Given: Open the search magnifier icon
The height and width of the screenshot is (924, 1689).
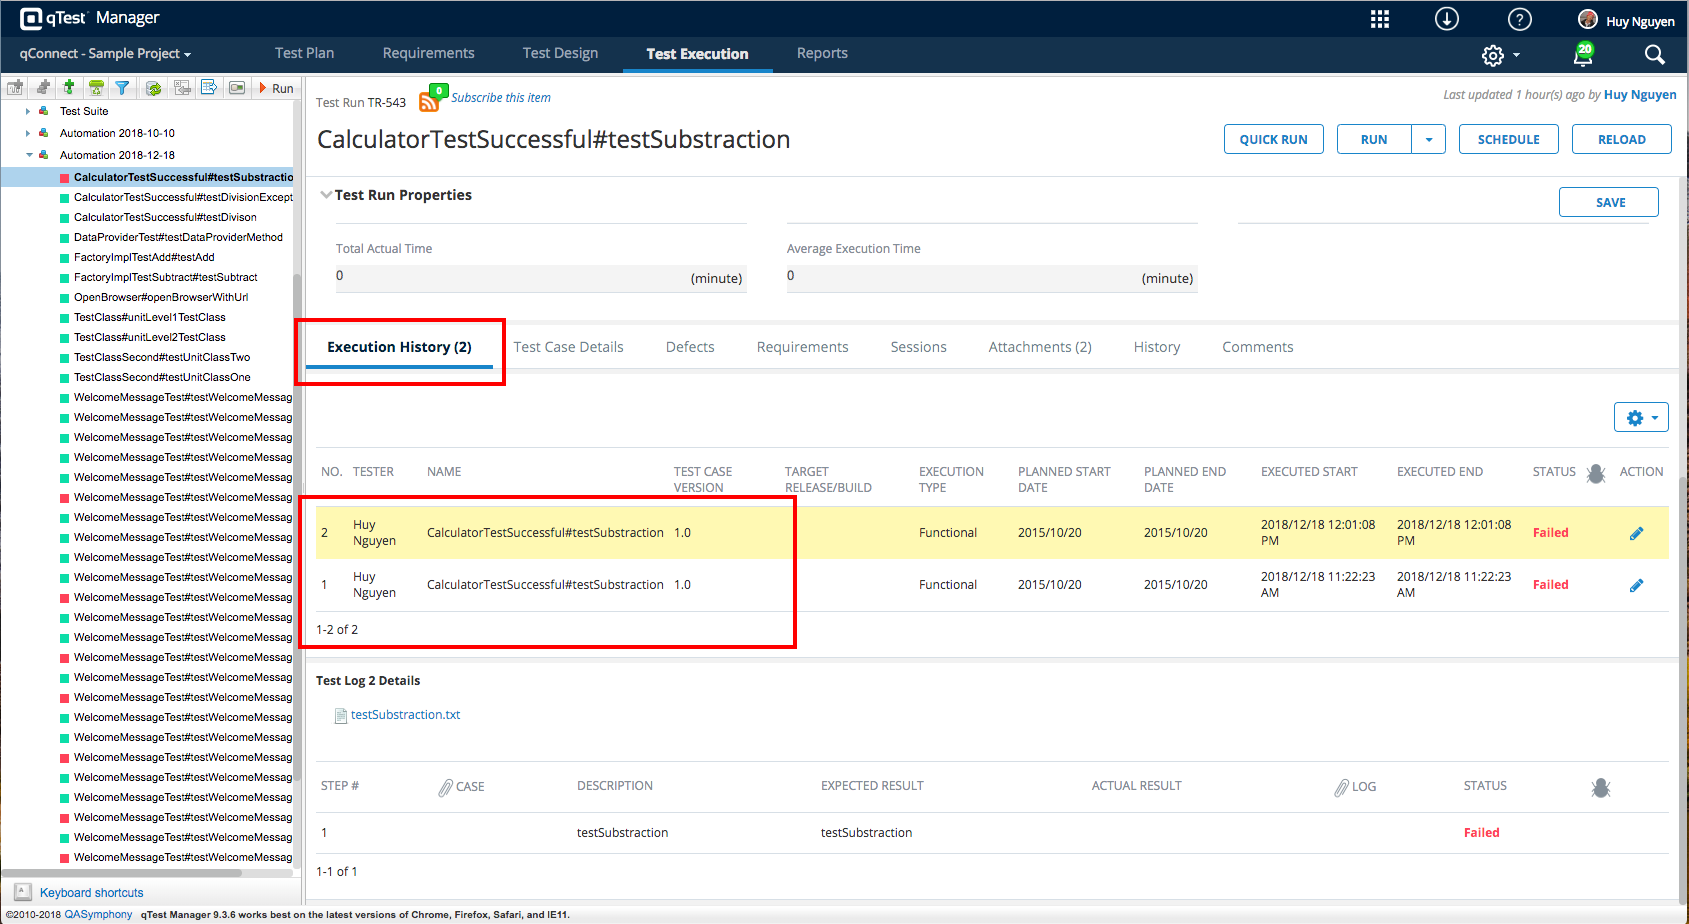Looking at the screenshot, I should (x=1655, y=55).
